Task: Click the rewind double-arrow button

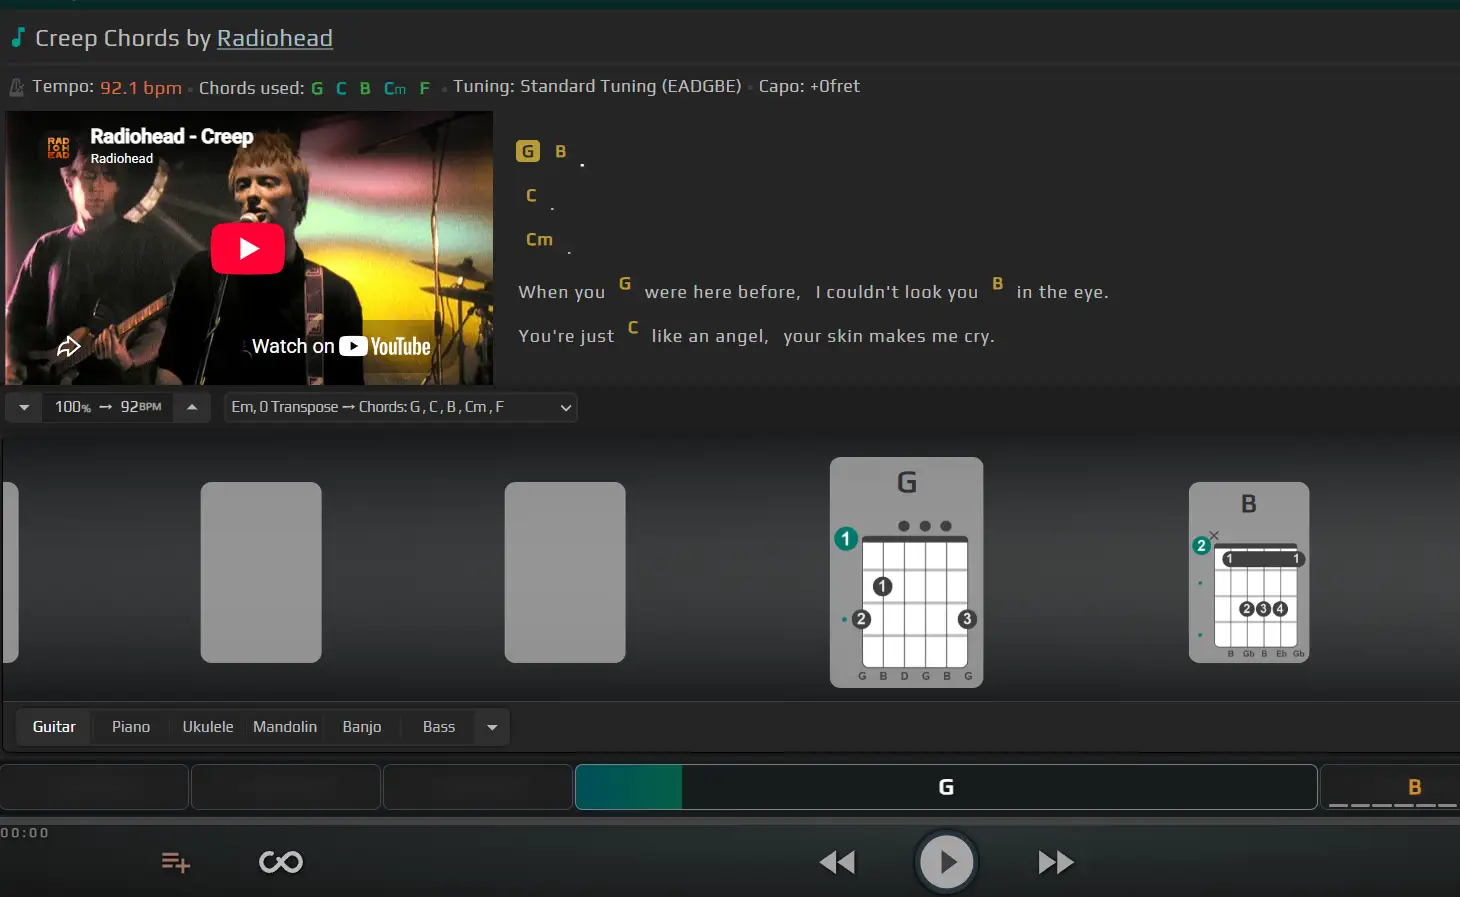Action: (837, 862)
